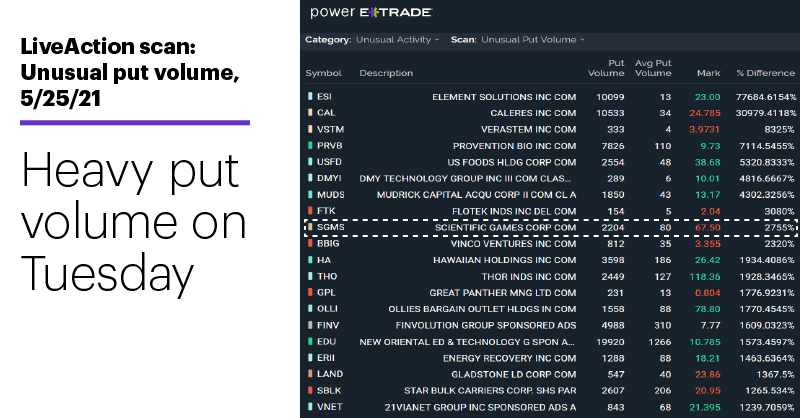The width and height of the screenshot is (800, 418).
Task: Select the SGMS ticker symbol
Action: coord(331,227)
